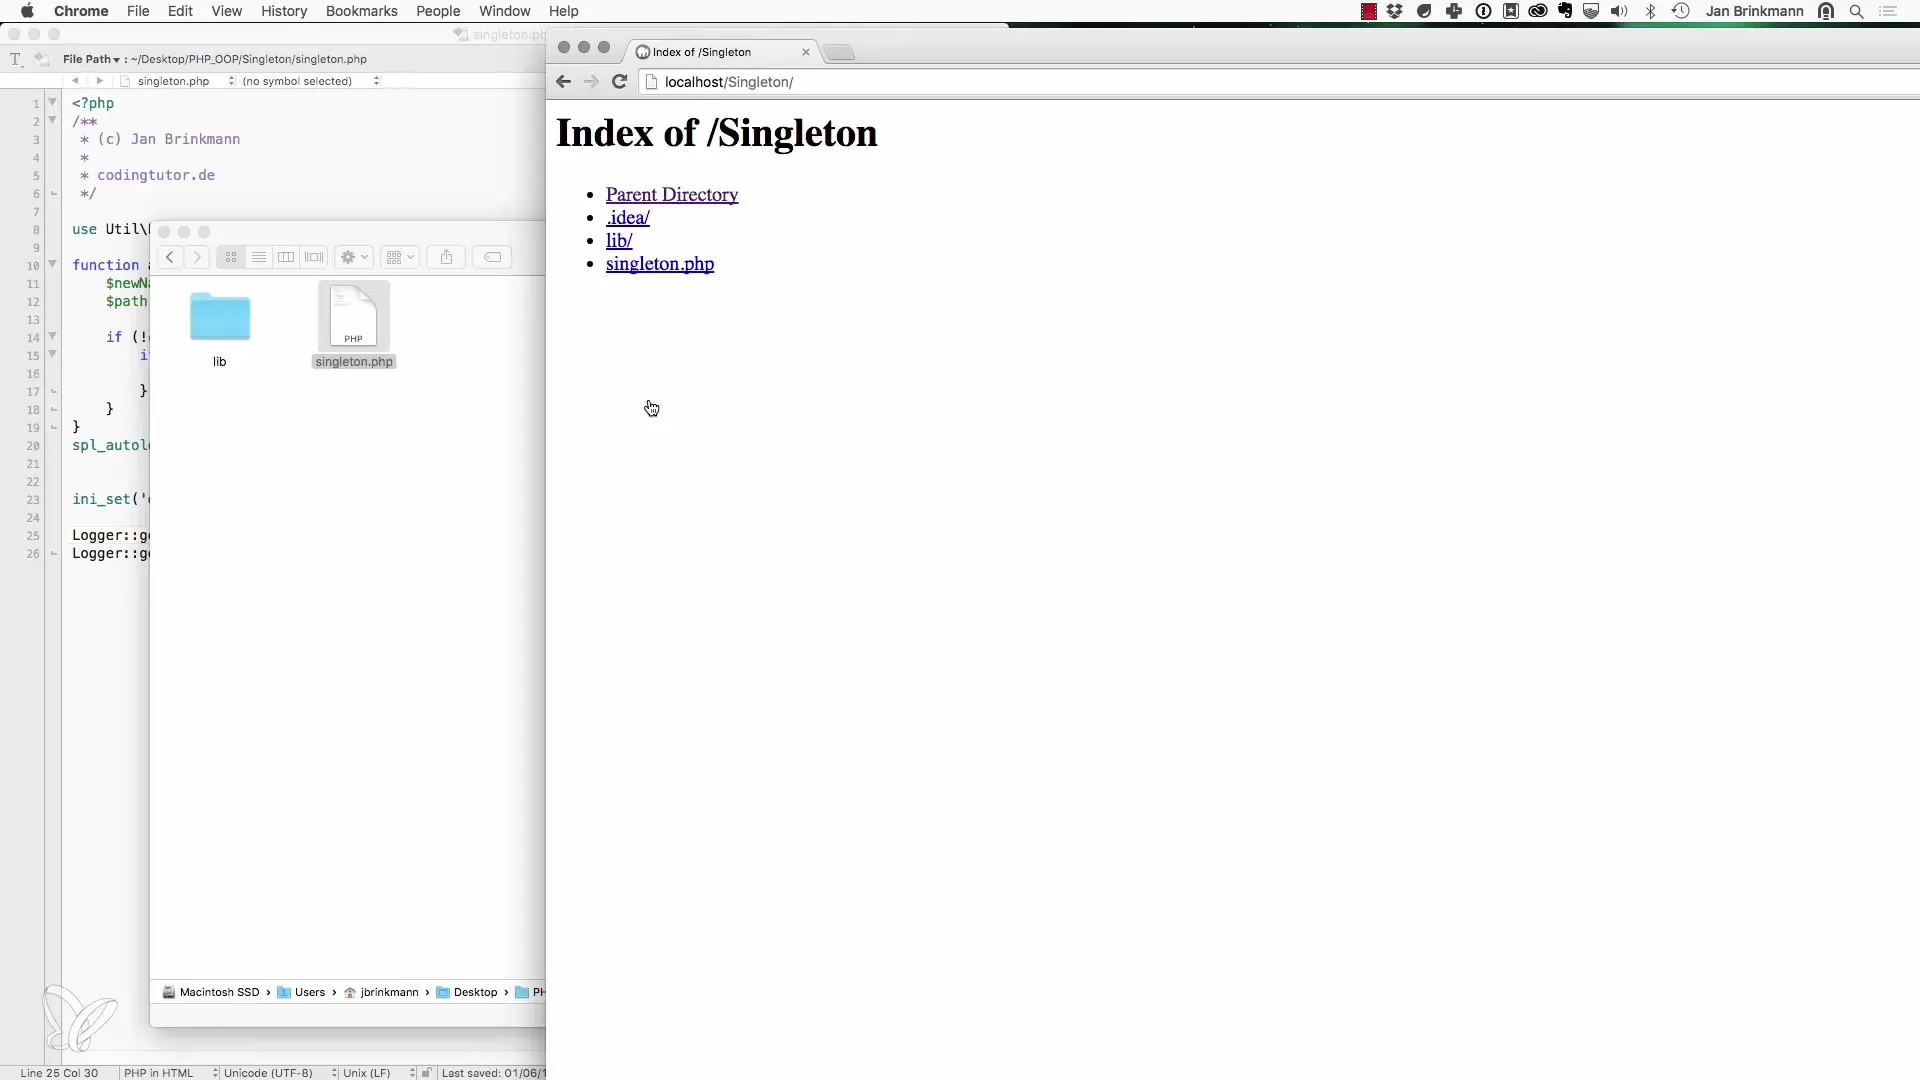Screen dimensions: 1920x1080
Task: Click the Finder share button
Action: [x=446, y=257]
